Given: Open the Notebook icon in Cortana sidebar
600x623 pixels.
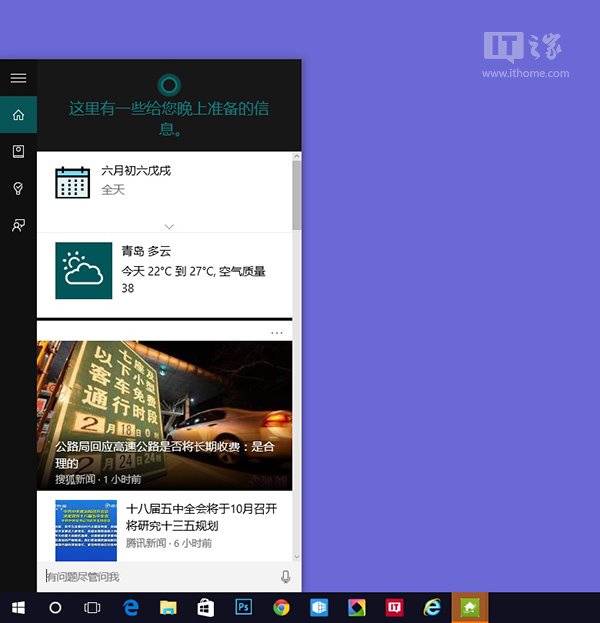Looking at the screenshot, I should pyautogui.click(x=18, y=151).
